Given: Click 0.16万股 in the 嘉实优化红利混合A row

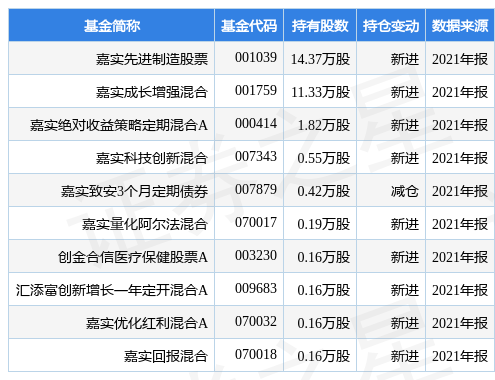Looking at the screenshot, I should (324, 323).
